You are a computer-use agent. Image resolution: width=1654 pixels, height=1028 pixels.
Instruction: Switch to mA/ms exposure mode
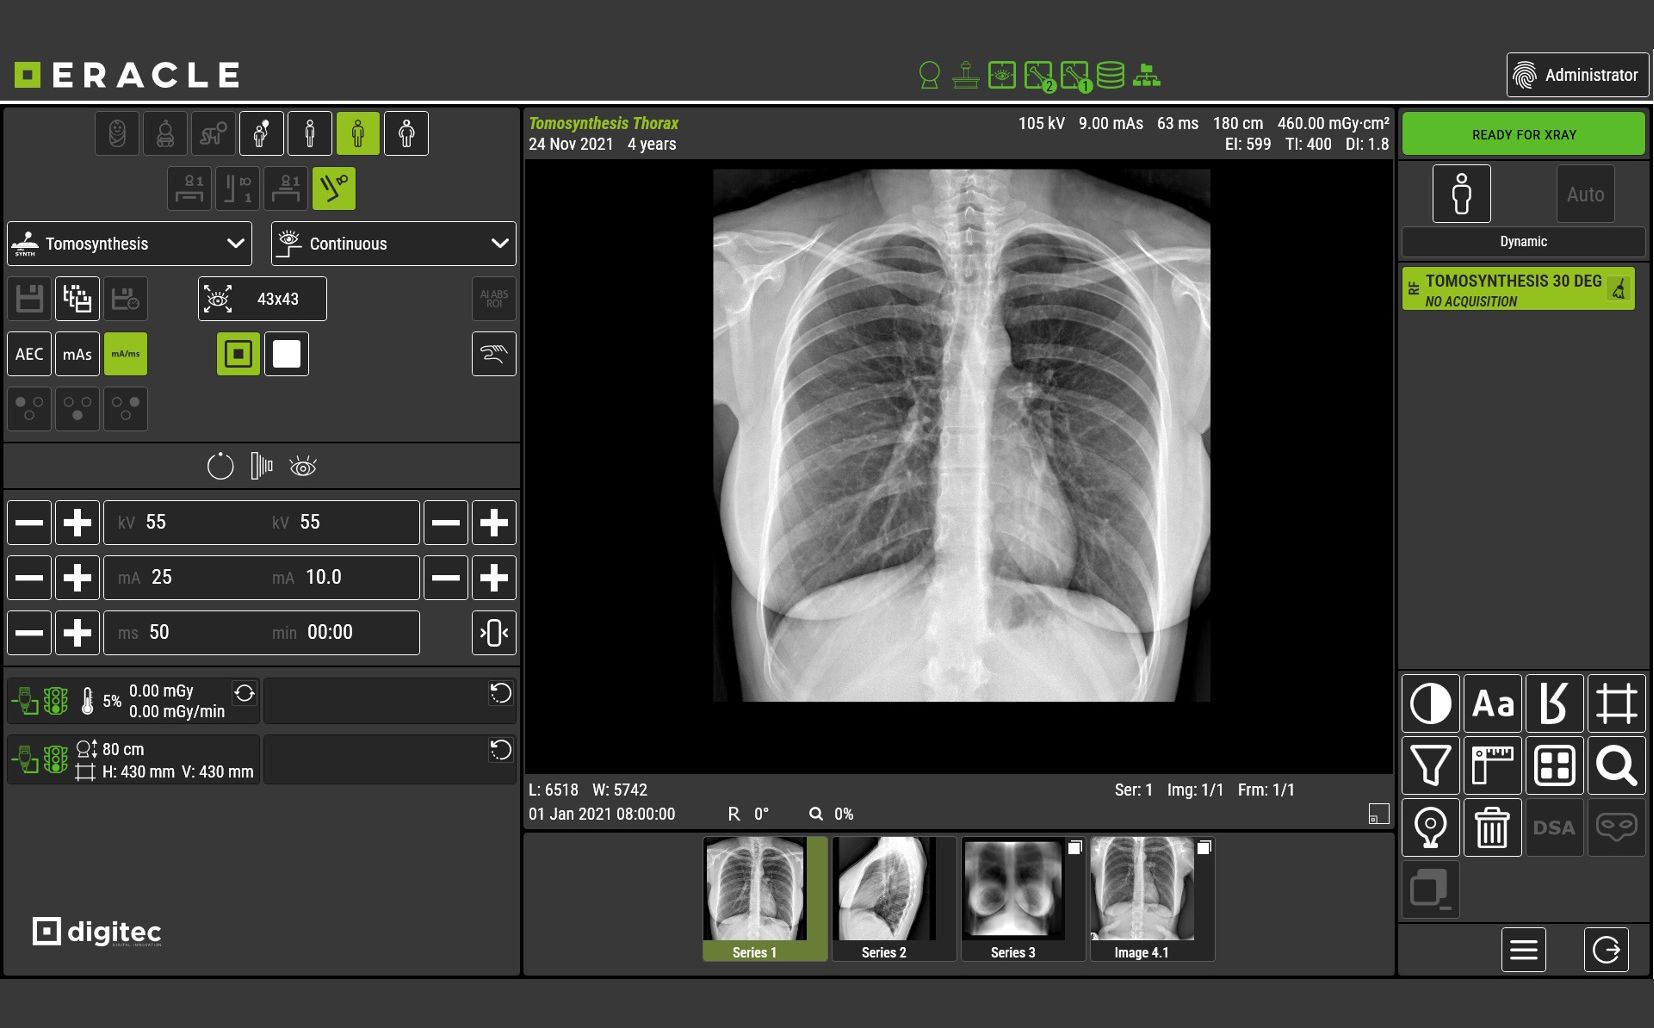click(126, 354)
